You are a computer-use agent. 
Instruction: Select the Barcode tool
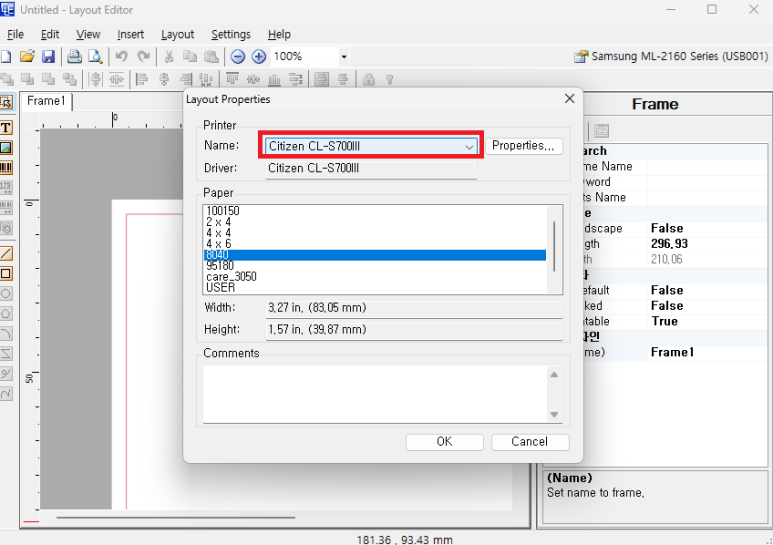pos(6,168)
